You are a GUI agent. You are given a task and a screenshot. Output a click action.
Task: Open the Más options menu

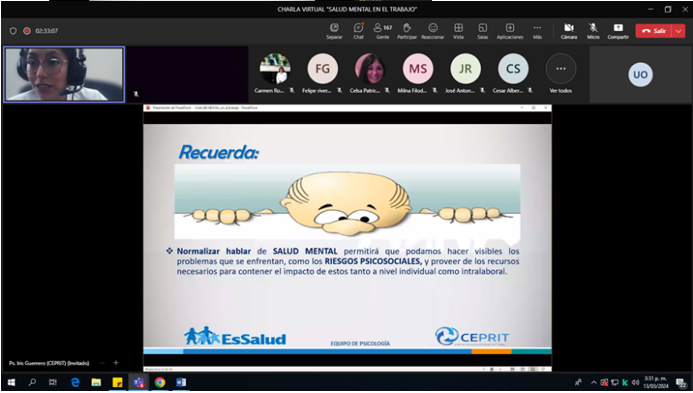[537, 31]
